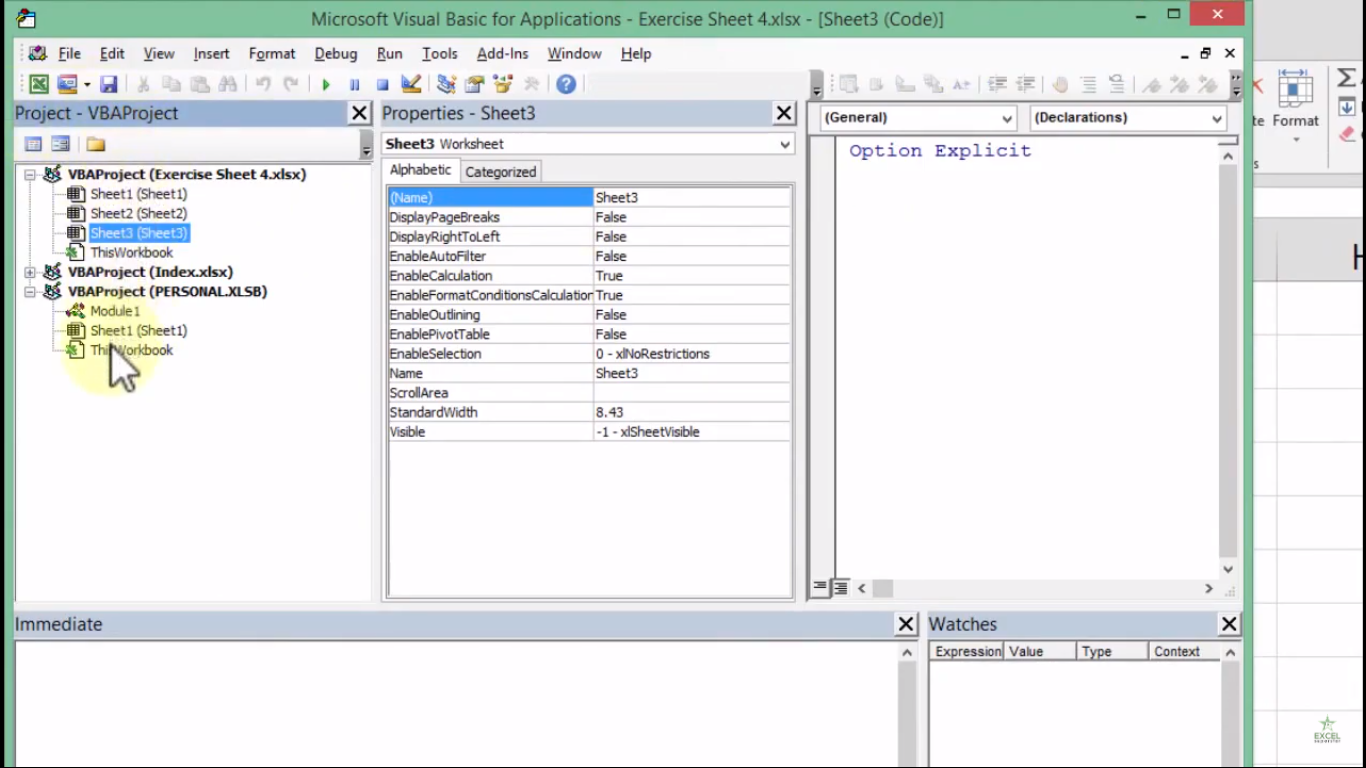The width and height of the screenshot is (1366, 768).
Task: Close the Project - VBAProject pane
Action: [x=360, y=114]
